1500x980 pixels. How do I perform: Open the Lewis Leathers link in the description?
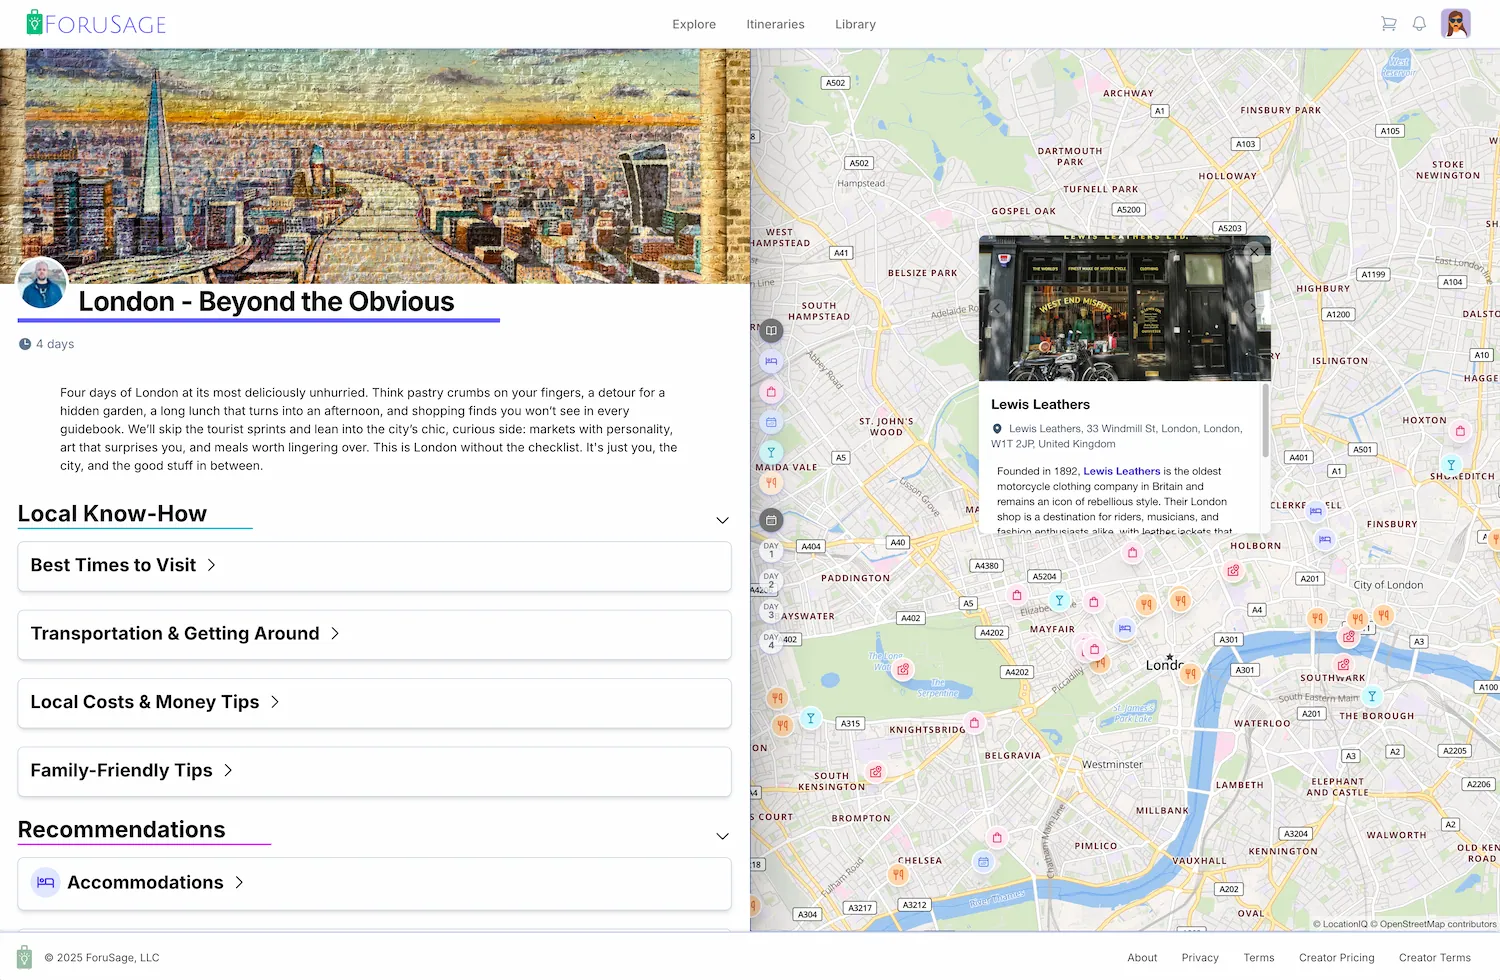[x=1121, y=470]
